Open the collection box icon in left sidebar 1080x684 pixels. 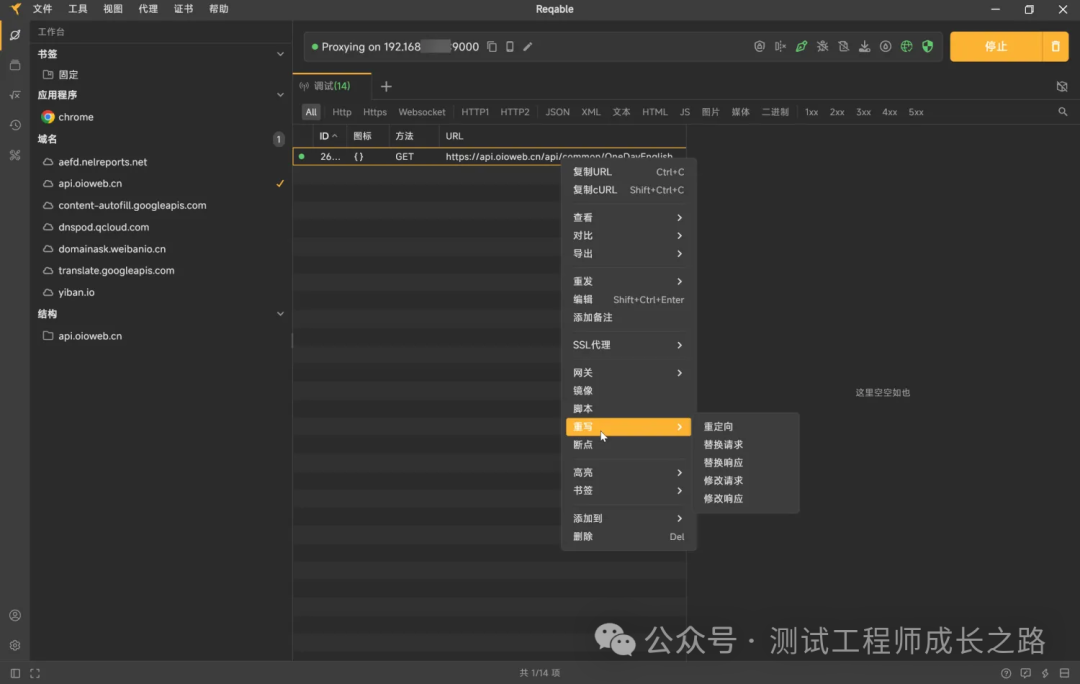tap(14, 65)
